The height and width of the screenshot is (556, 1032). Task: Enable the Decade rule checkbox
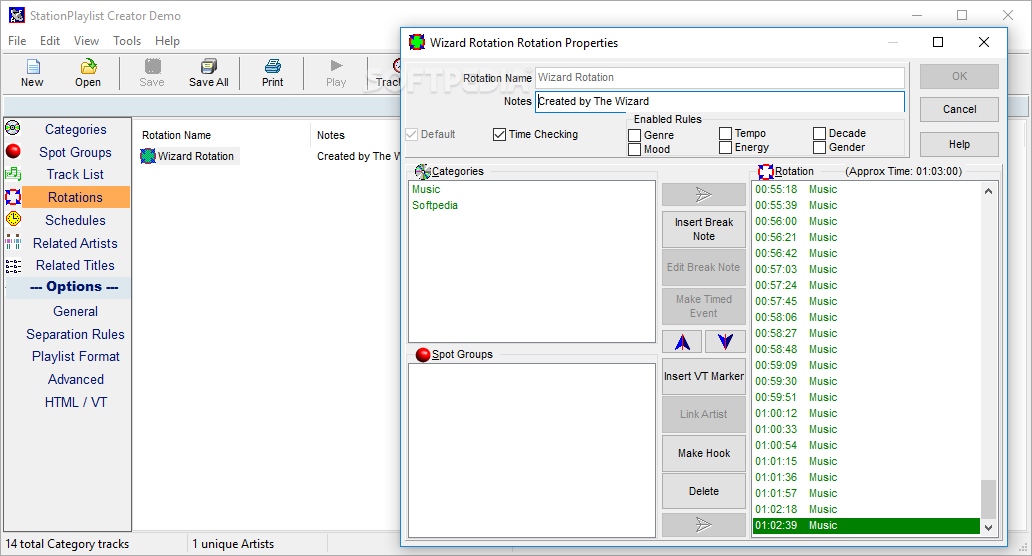819,133
